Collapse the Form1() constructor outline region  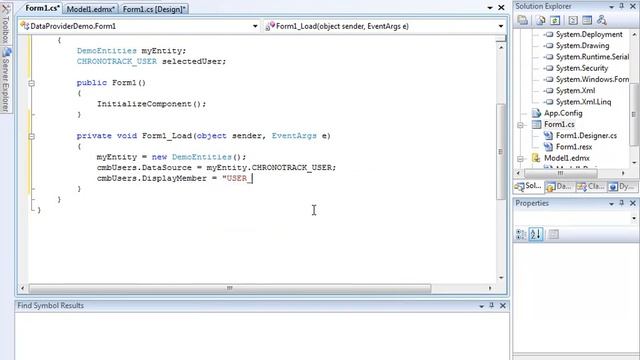pyautogui.click(x=31, y=83)
